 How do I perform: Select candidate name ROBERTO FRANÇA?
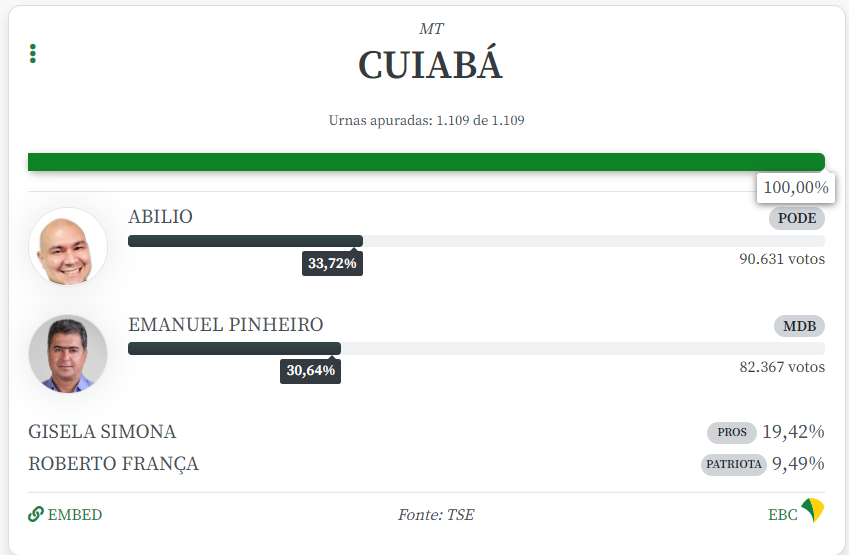point(113,464)
